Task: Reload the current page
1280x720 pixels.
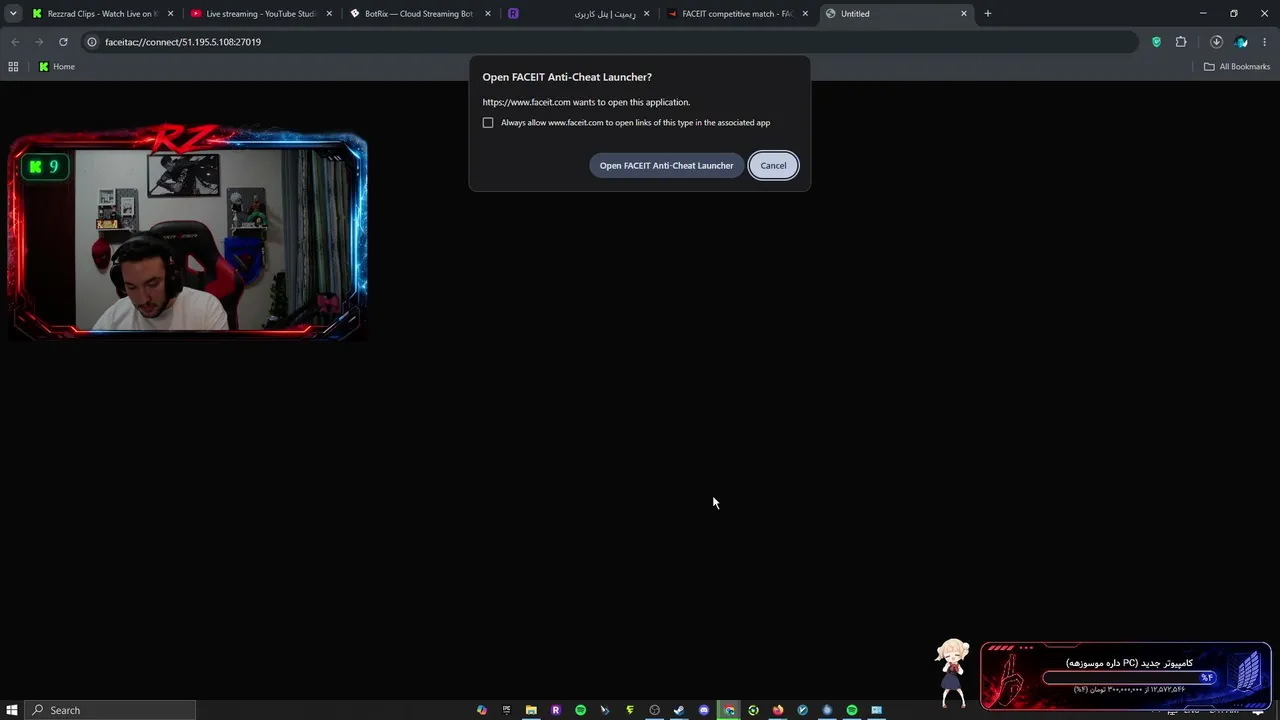Action: [x=63, y=42]
